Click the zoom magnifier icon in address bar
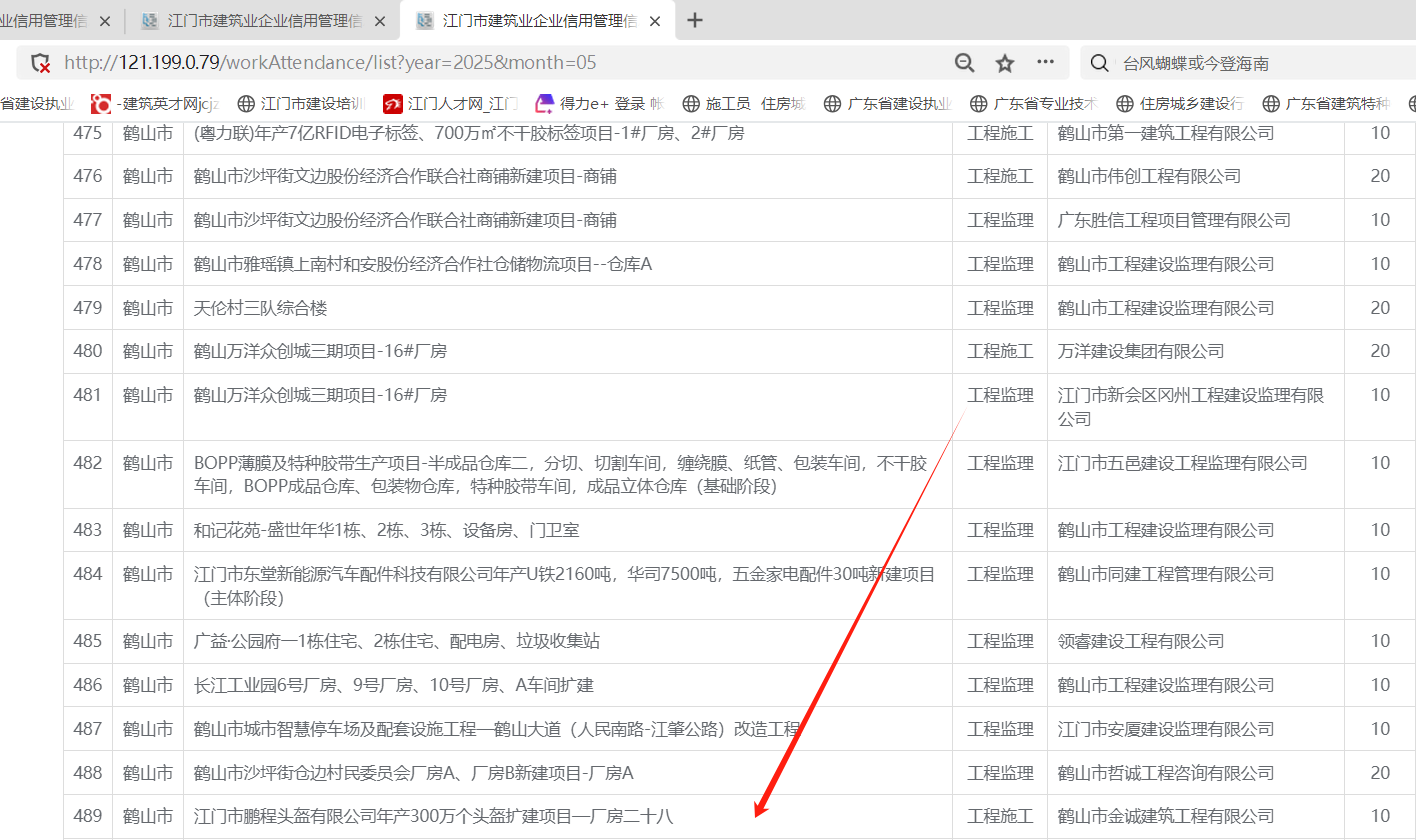 click(964, 63)
